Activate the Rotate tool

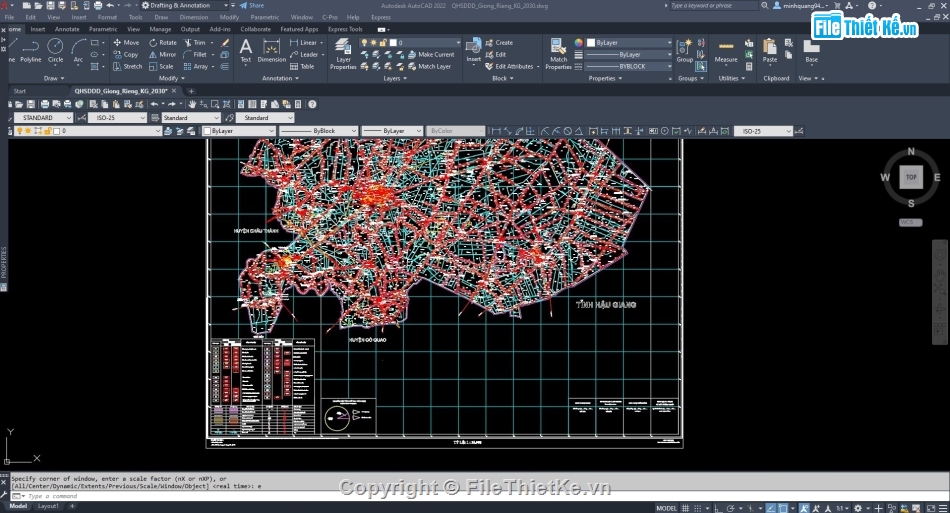(163, 42)
